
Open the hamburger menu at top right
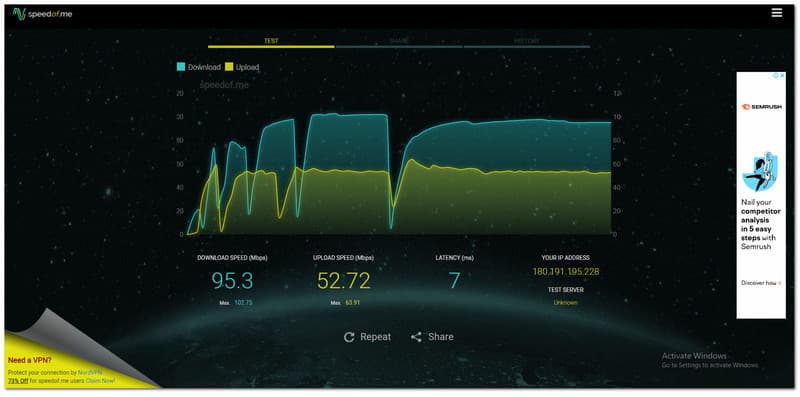click(777, 13)
